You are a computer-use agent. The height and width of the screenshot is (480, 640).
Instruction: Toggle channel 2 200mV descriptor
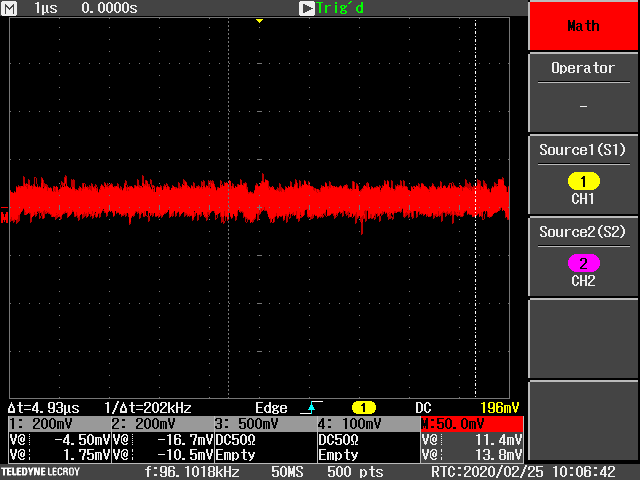[x=160, y=424]
